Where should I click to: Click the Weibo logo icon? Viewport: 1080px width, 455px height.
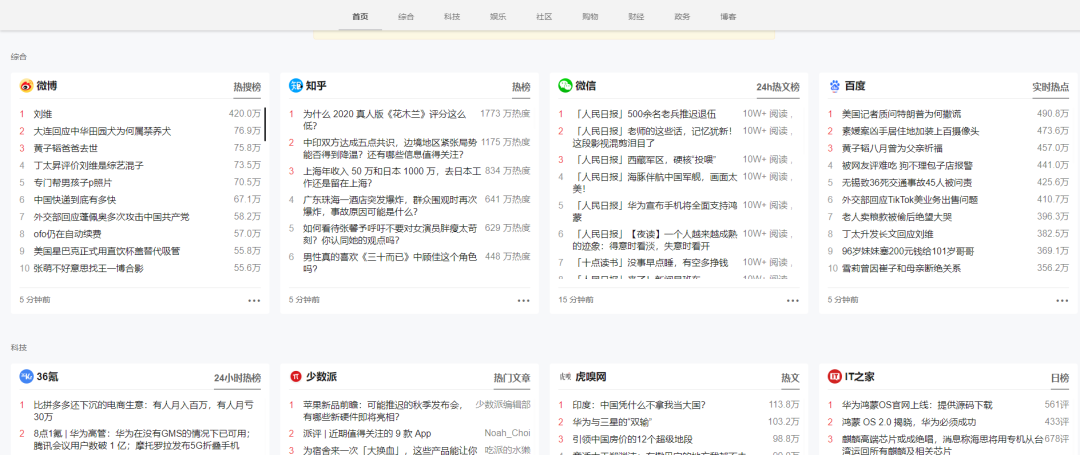(x=26, y=86)
